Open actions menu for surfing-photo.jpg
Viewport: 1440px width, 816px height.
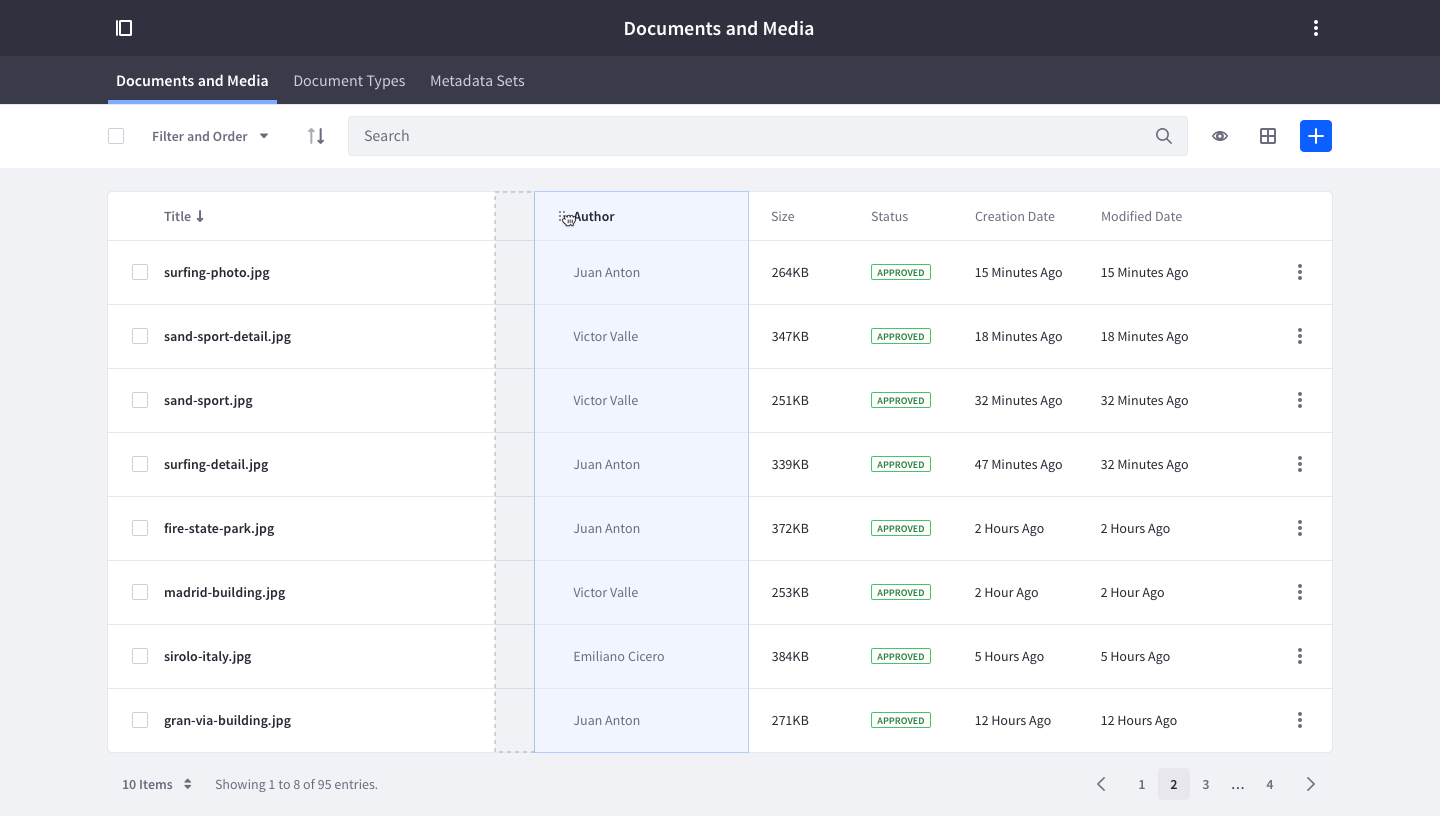tap(1300, 272)
